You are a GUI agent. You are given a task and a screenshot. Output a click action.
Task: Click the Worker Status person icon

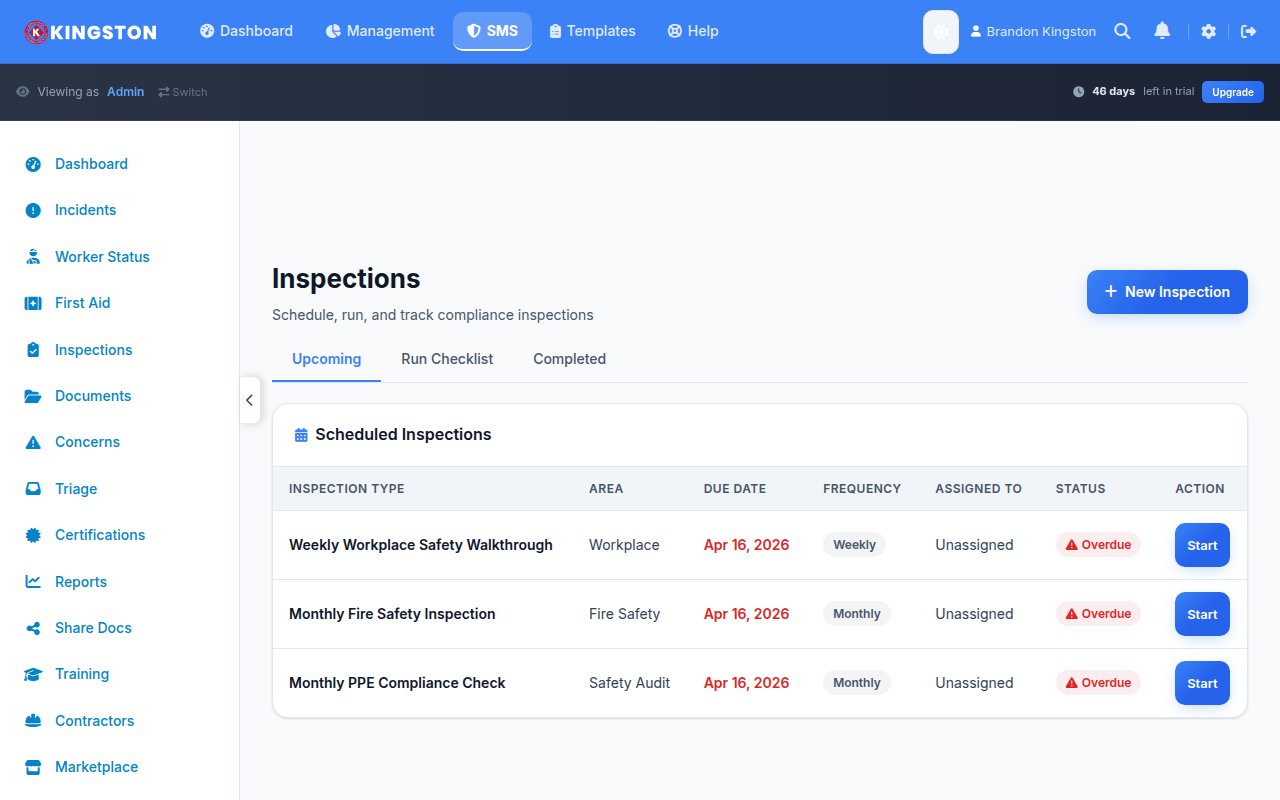(33, 257)
